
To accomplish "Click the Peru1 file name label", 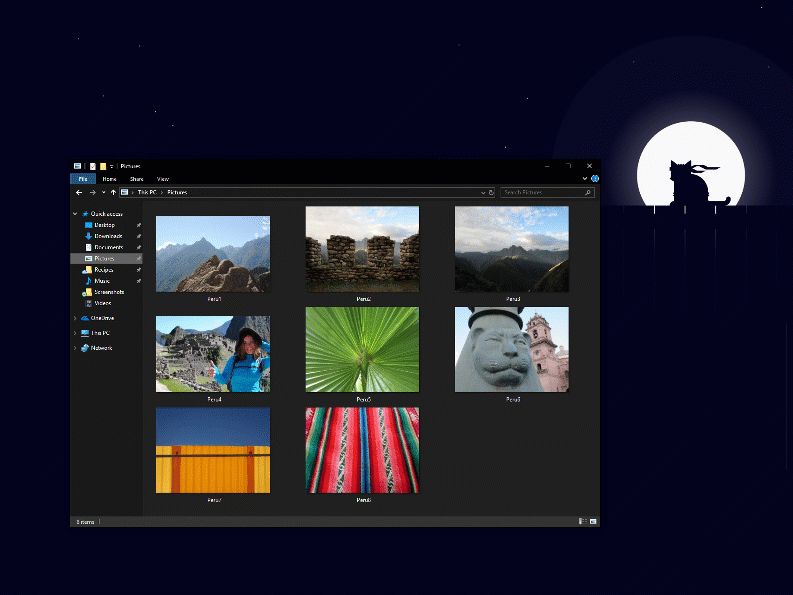I will coord(214,299).
